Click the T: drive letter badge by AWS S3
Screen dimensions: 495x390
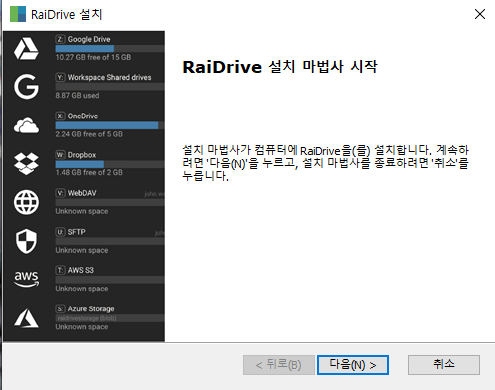[60, 270]
